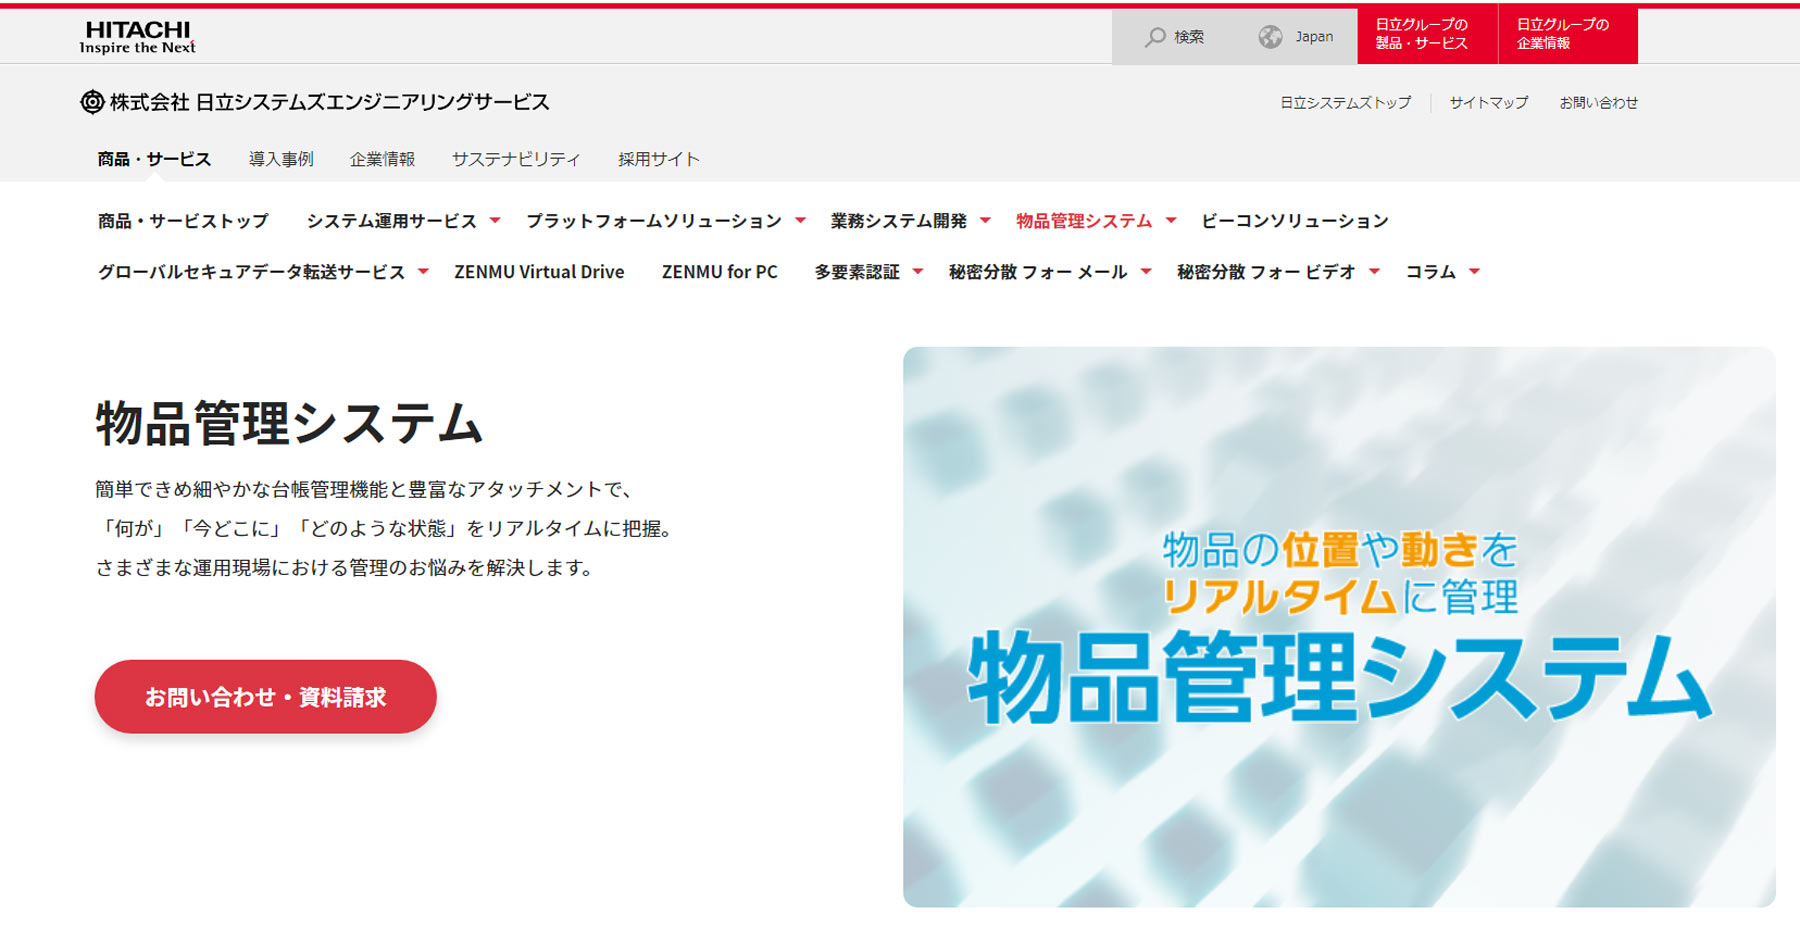Expand グローバルセキュアデータ転送サービス dropdown arrow
Image resolution: width=1800 pixels, height=926 pixels.
(423, 272)
